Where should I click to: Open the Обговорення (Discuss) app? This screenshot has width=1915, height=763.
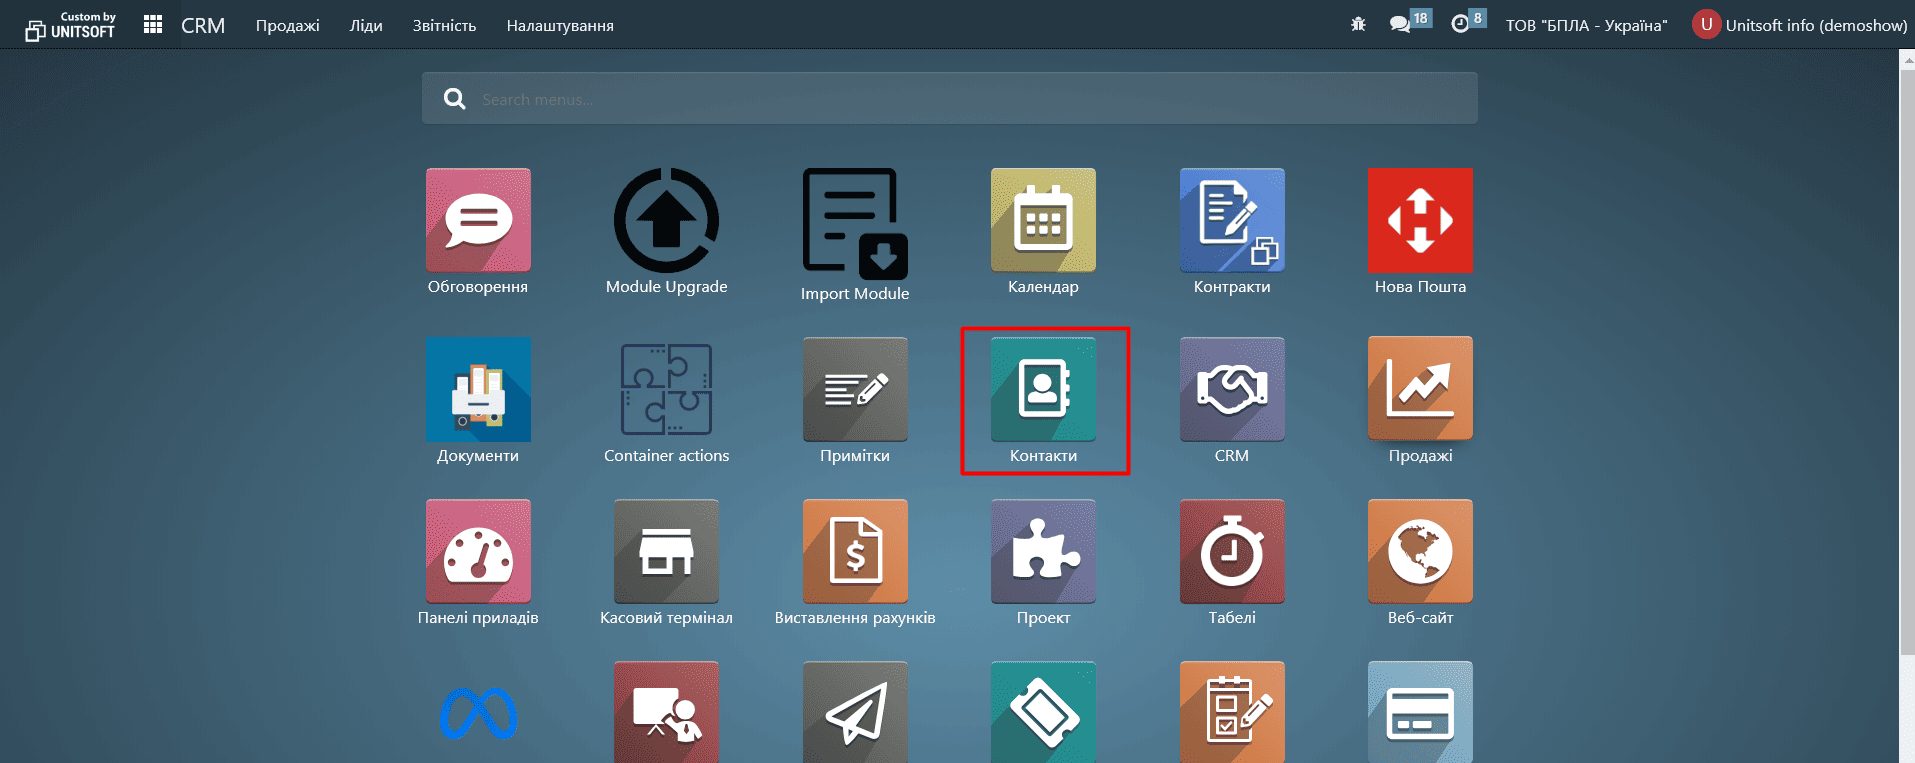pyautogui.click(x=478, y=220)
